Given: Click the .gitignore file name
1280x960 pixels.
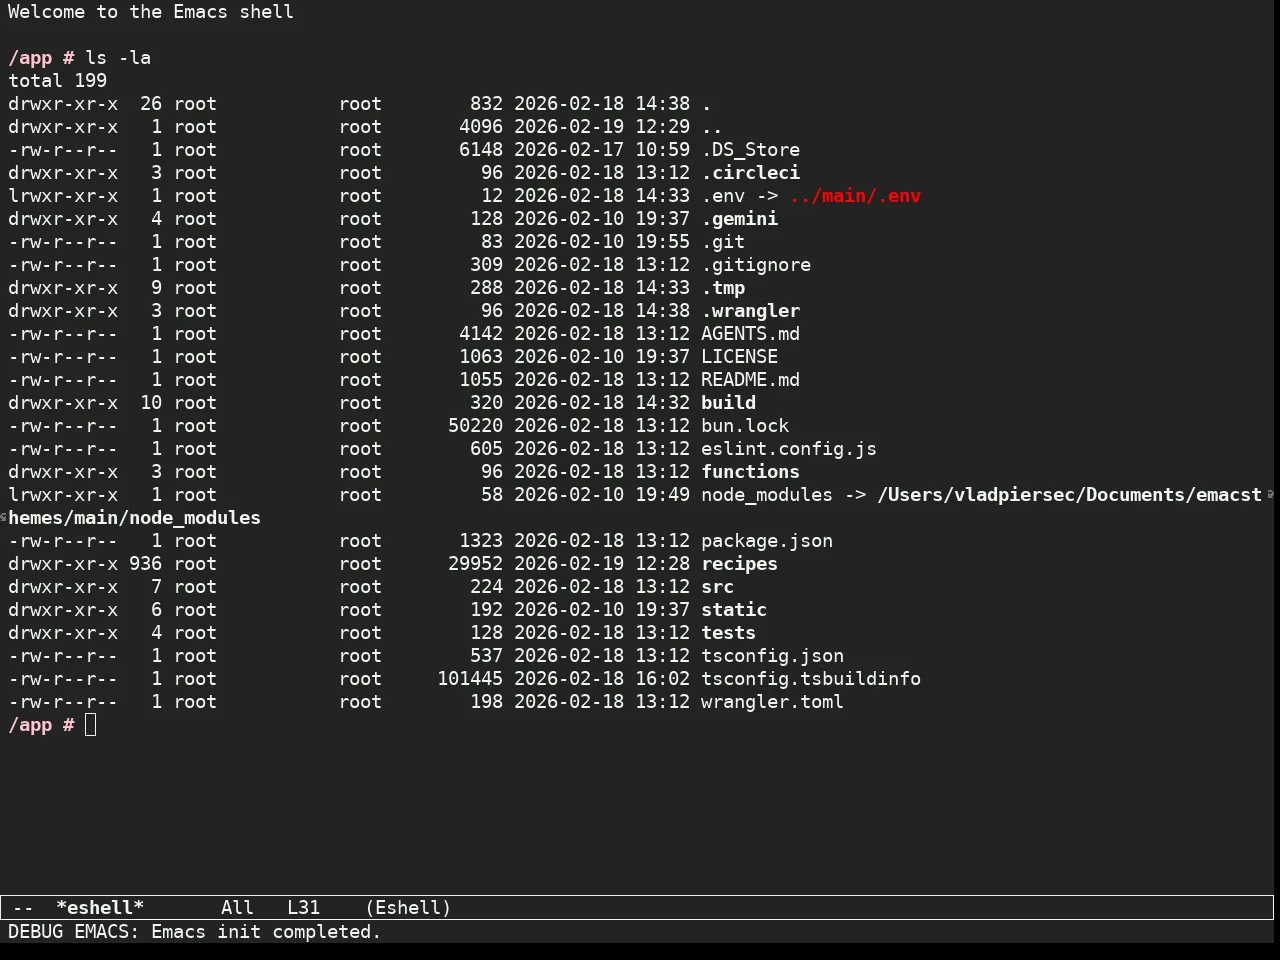Looking at the screenshot, I should click(x=756, y=265).
